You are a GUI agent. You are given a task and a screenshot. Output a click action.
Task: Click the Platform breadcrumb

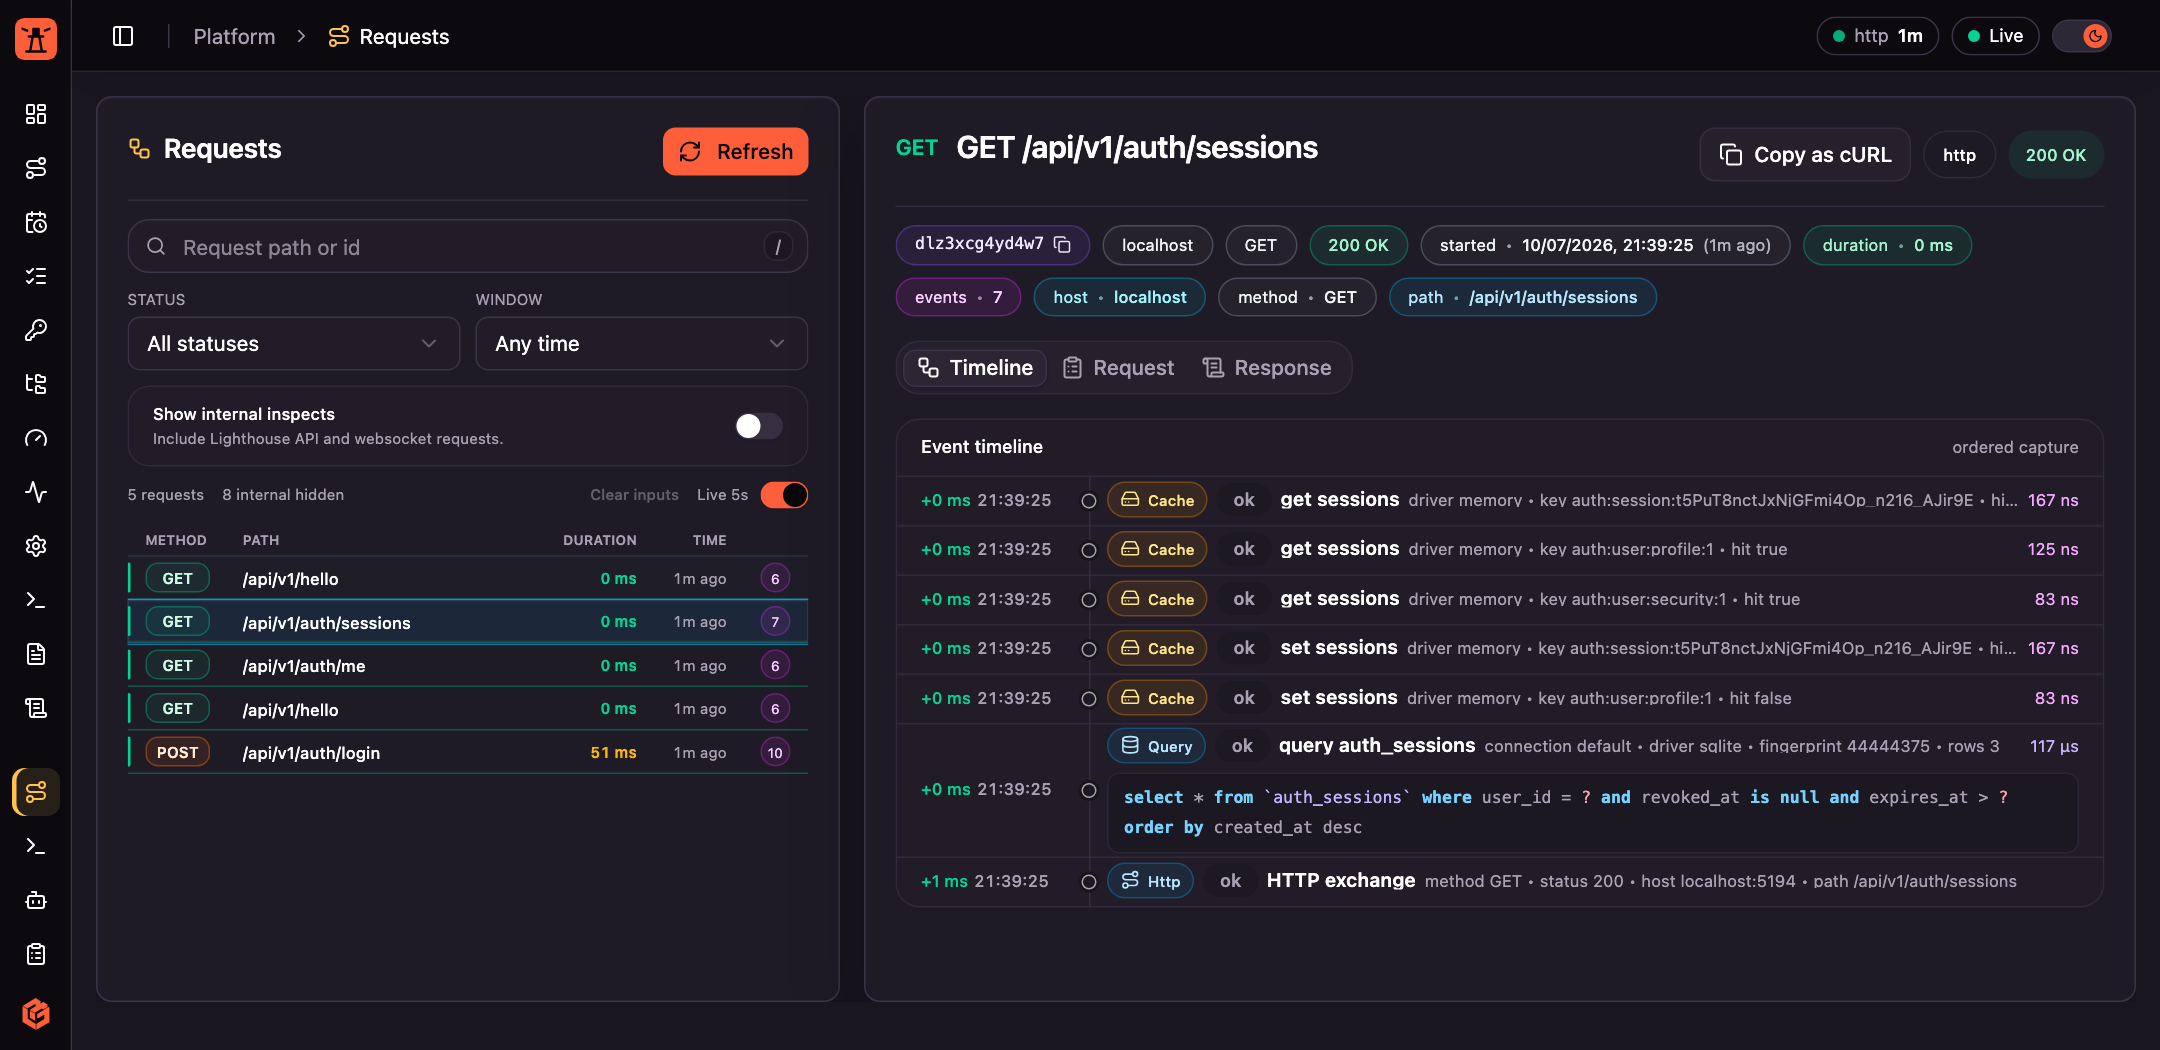[x=234, y=36]
